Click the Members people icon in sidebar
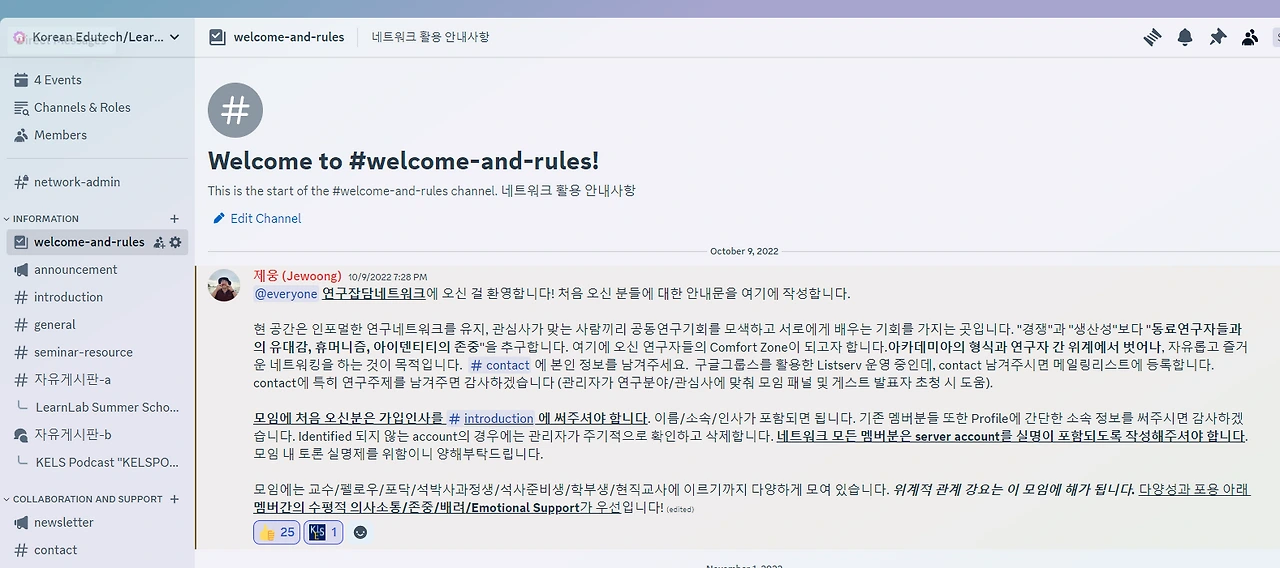Image resolution: width=1280 pixels, height=568 pixels. click(21, 135)
